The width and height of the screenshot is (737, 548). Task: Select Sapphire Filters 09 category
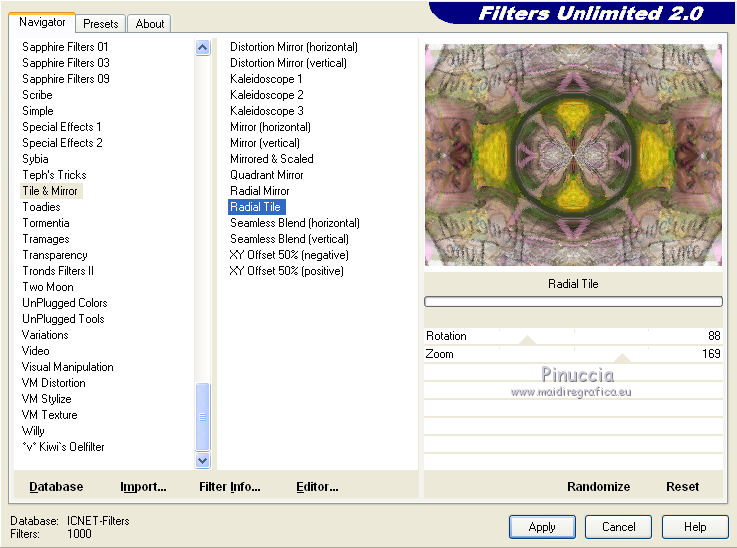click(65, 79)
